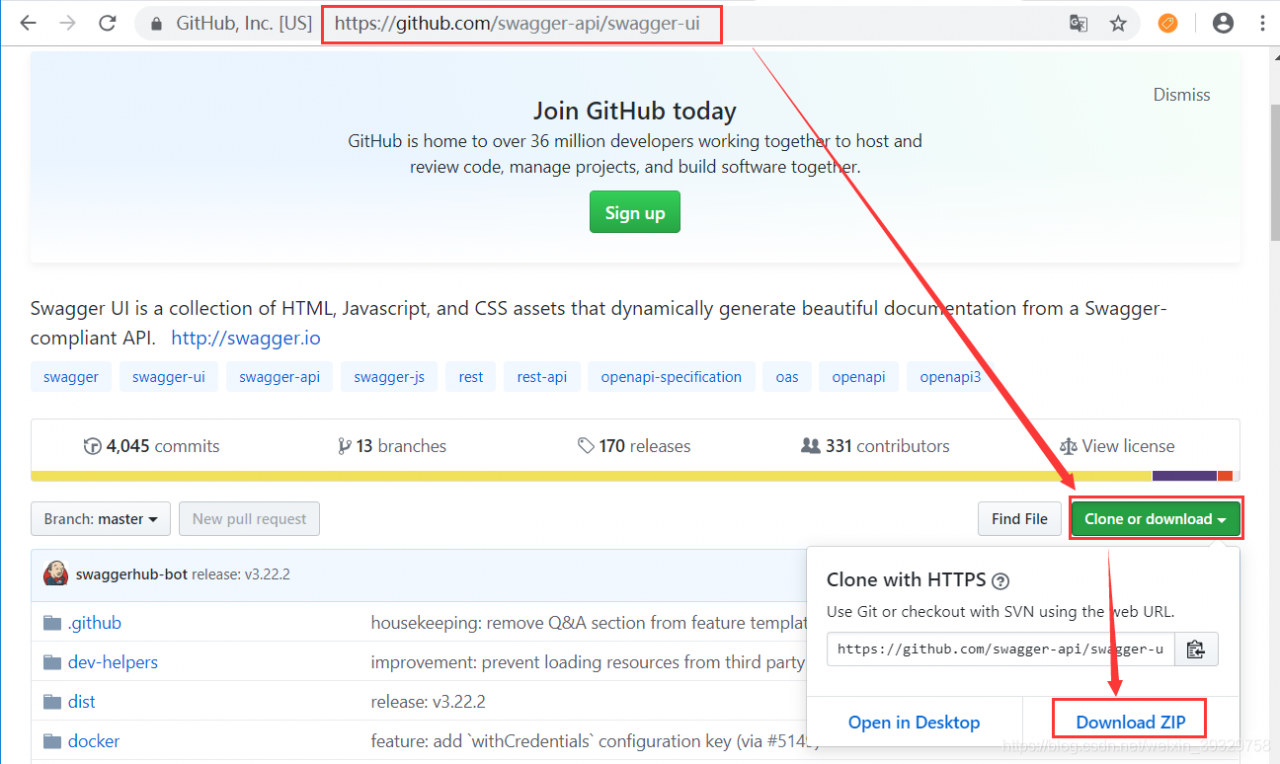
Task: Expand the Branch: master dropdown
Action: click(101, 519)
